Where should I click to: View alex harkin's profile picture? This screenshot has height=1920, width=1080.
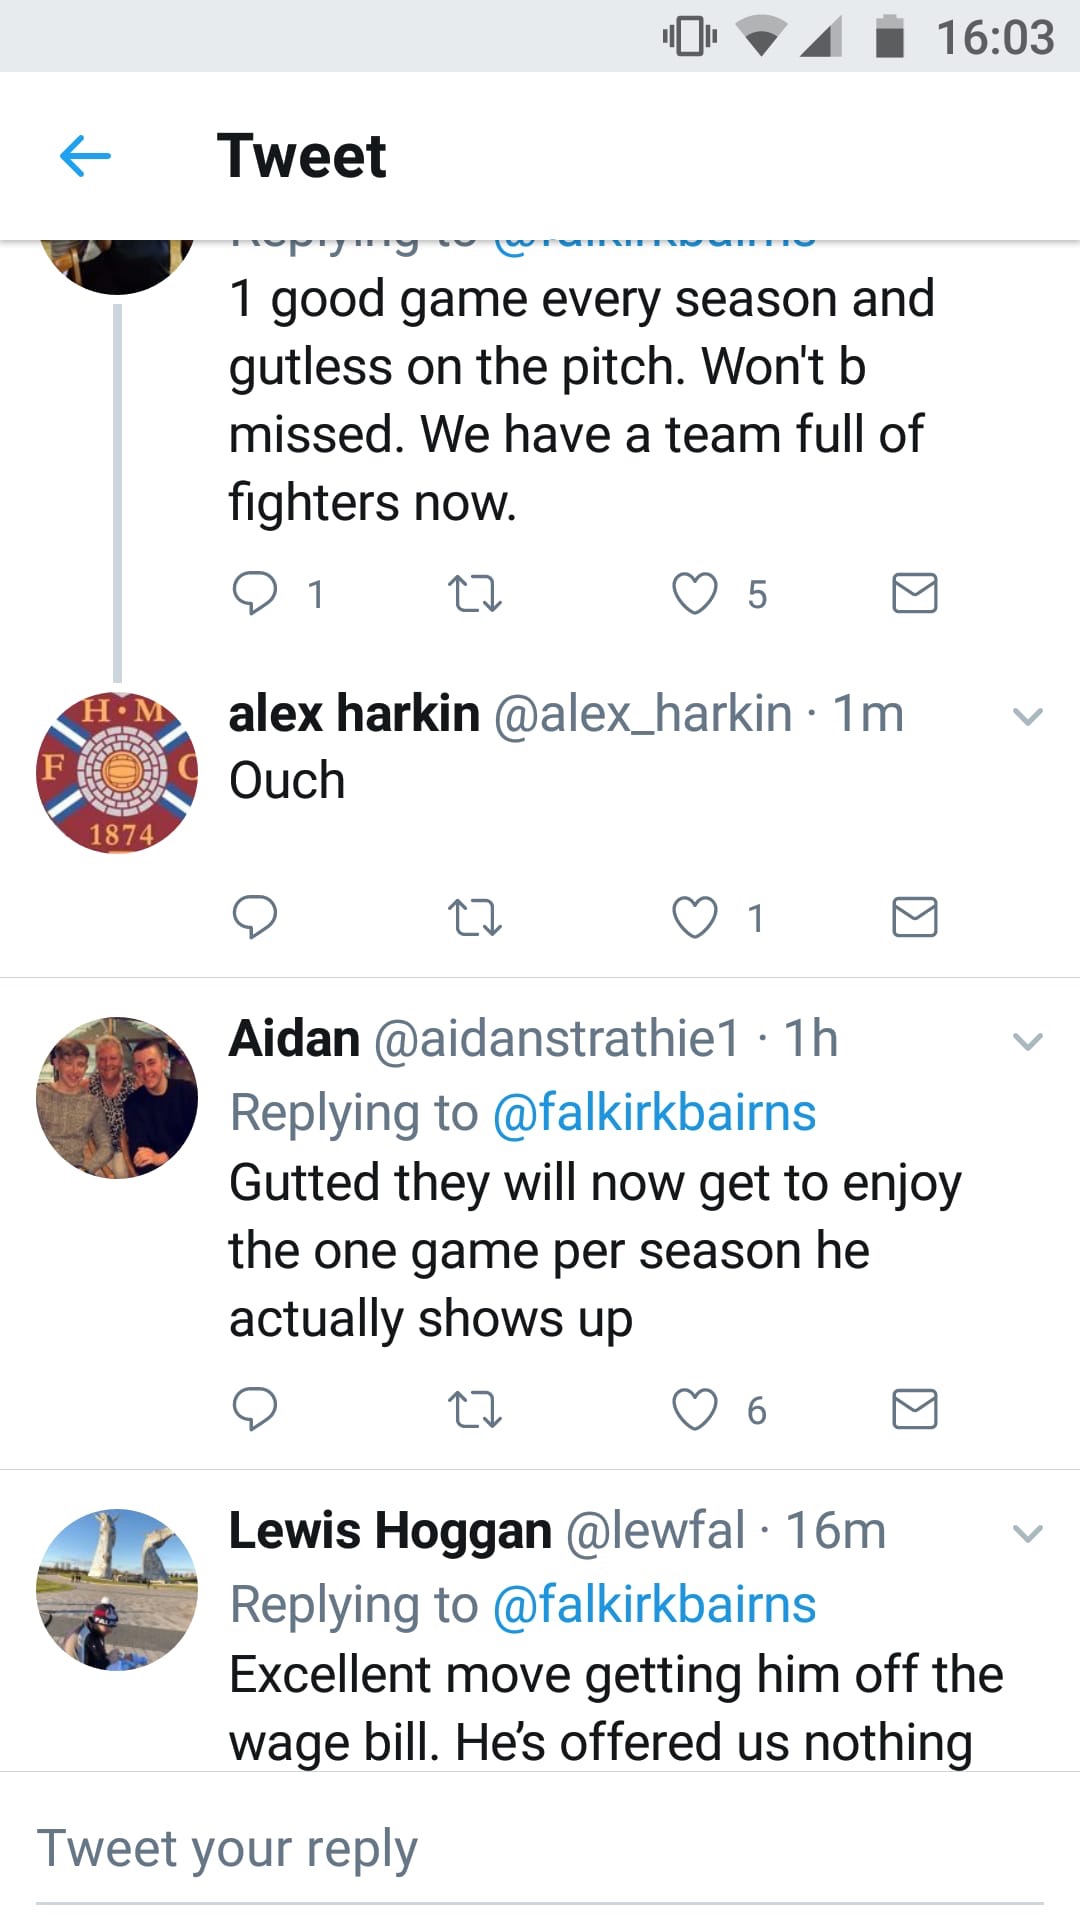(x=117, y=772)
